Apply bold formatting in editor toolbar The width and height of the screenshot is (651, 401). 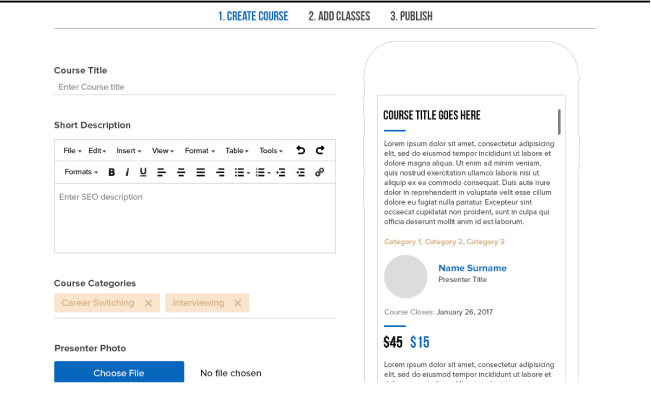point(112,172)
